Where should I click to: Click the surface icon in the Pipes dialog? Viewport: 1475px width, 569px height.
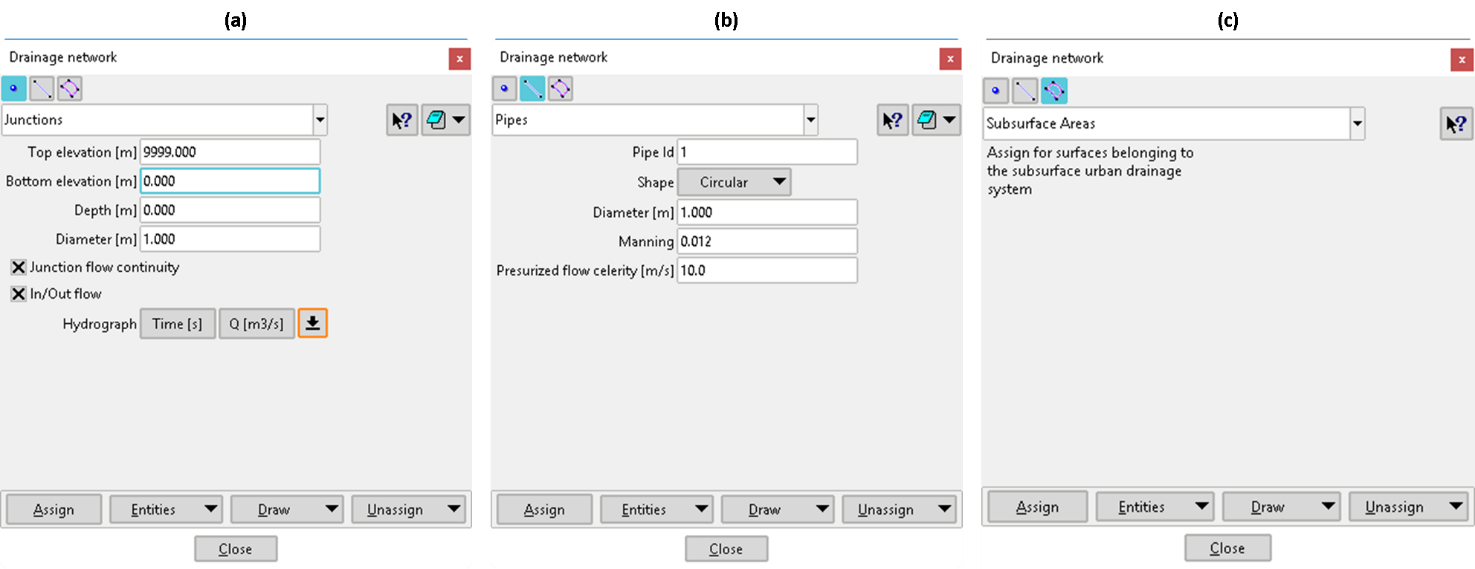coord(560,89)
